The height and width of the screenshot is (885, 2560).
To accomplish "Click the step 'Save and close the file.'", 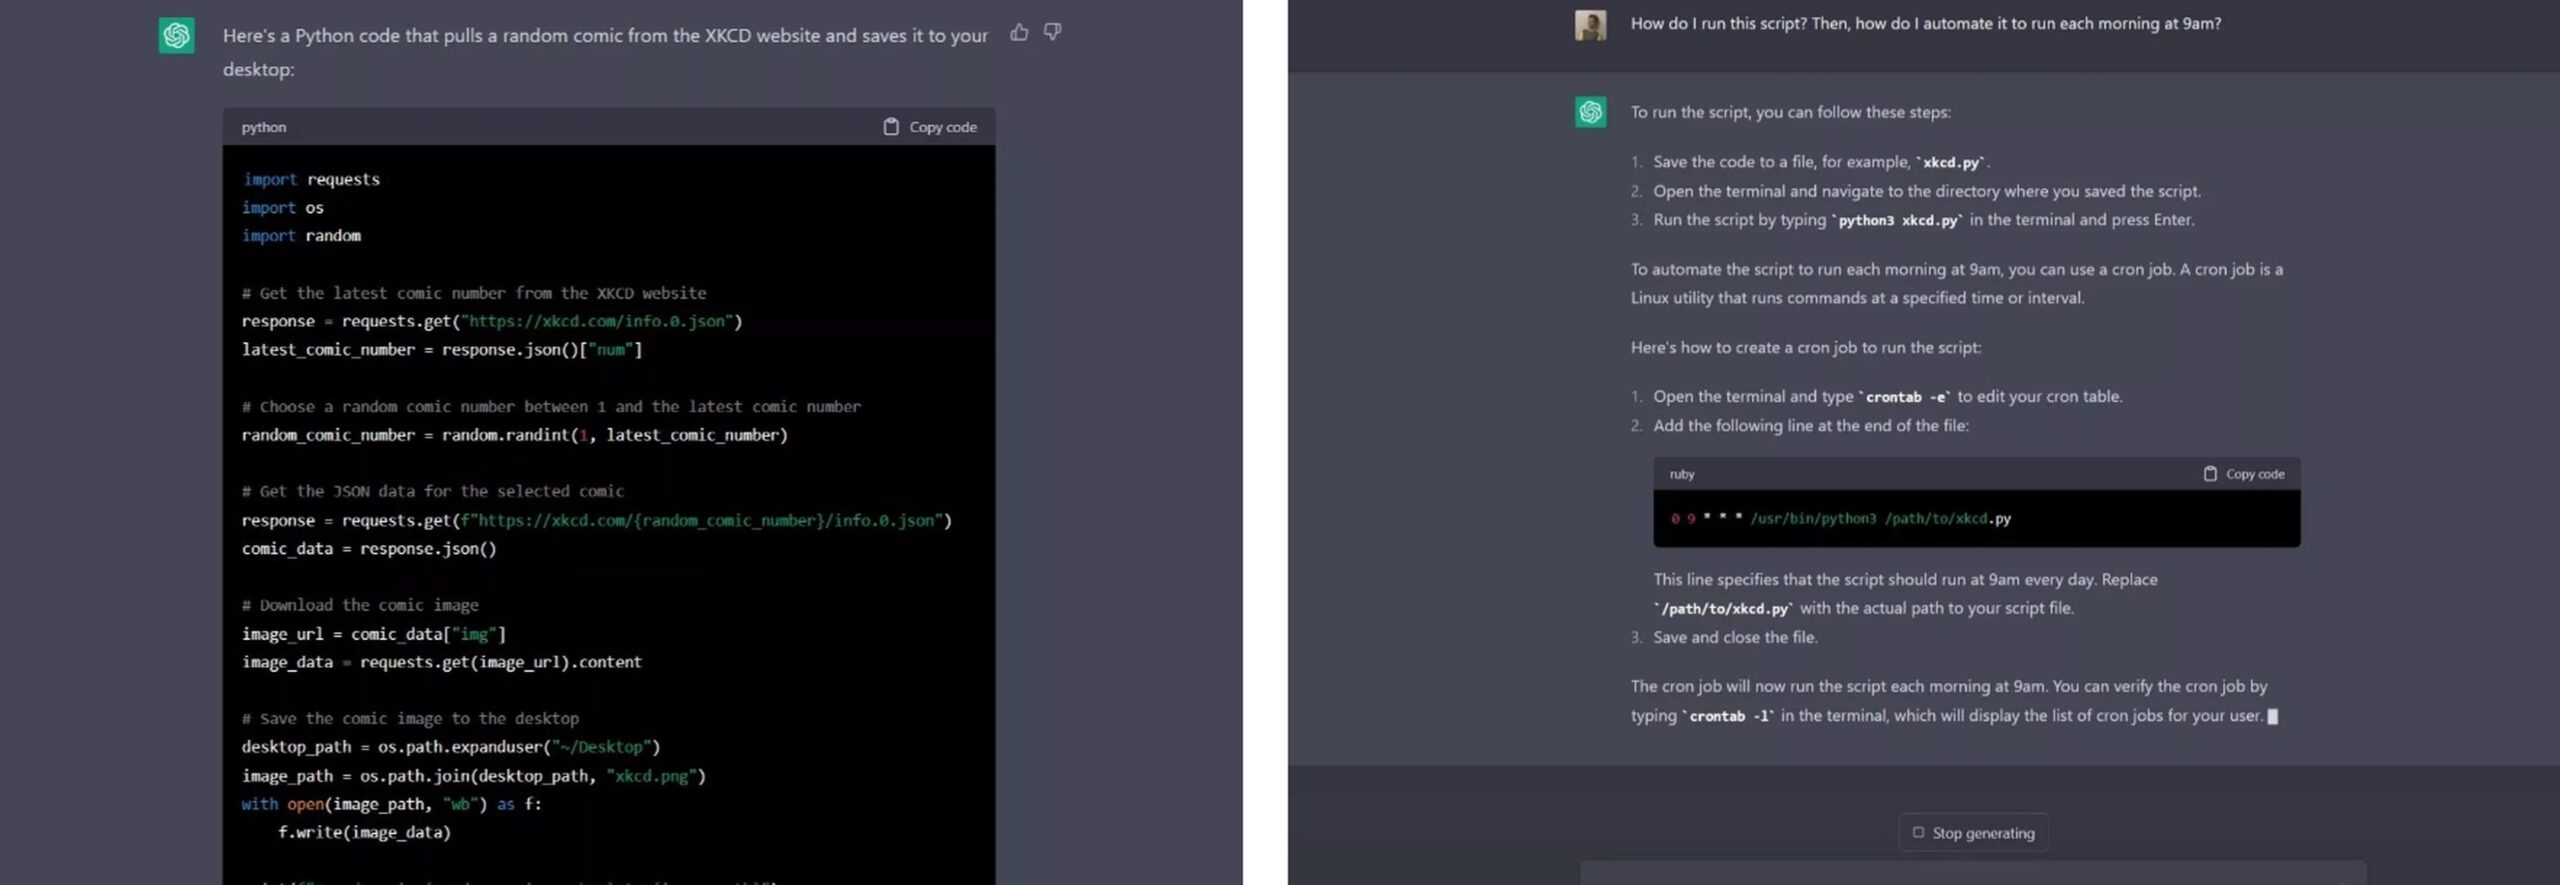I will (x=1735, y=637).
